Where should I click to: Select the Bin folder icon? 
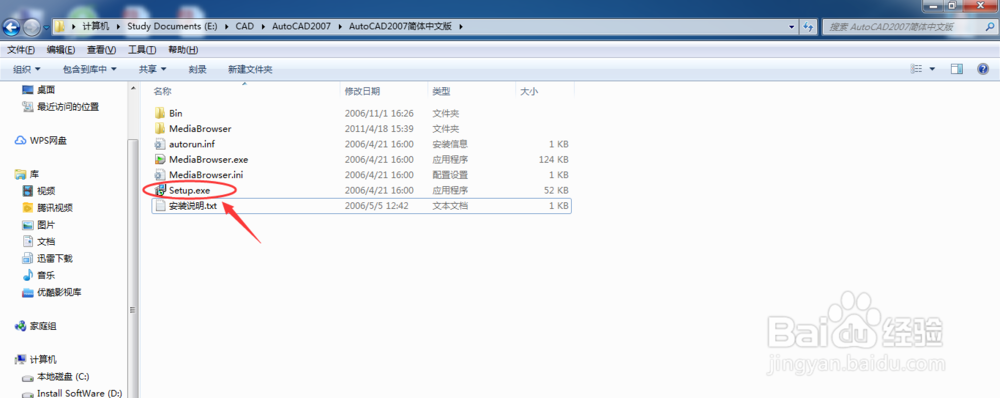coord(160,113)
